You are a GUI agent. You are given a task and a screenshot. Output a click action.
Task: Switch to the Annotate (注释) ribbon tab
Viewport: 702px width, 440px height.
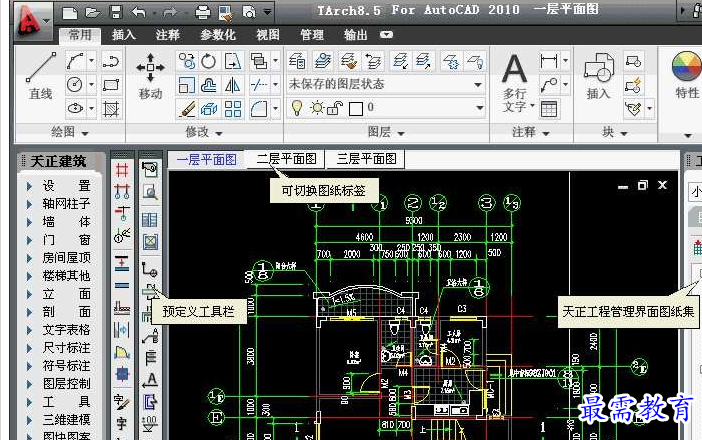[x=167, y=35]
